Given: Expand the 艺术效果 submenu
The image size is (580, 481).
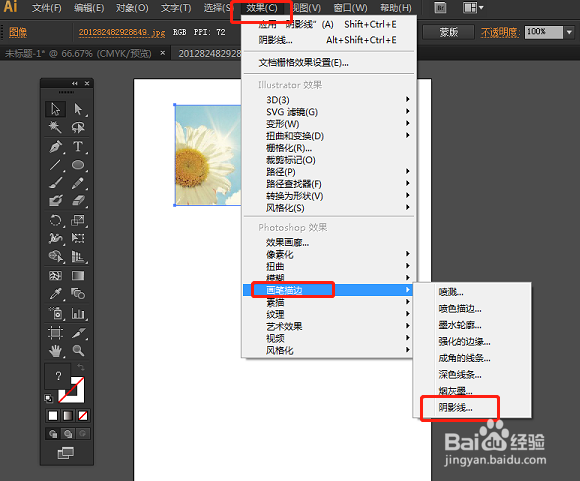Looking at the screenshot, I should tap(329, 326).
